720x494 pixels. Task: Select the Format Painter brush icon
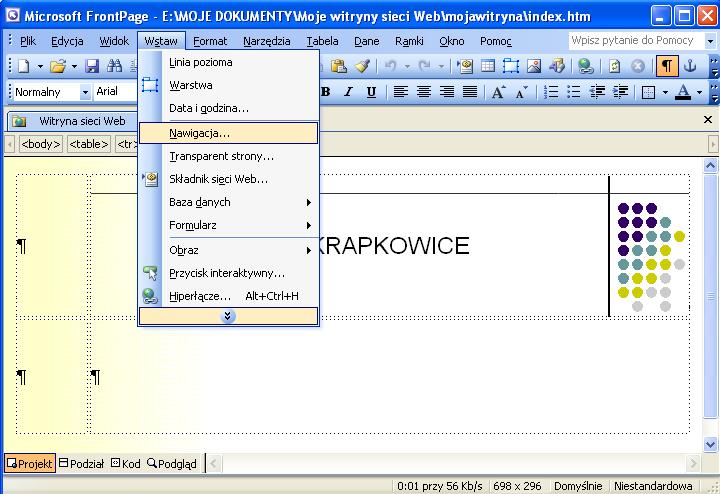point(363,67)
